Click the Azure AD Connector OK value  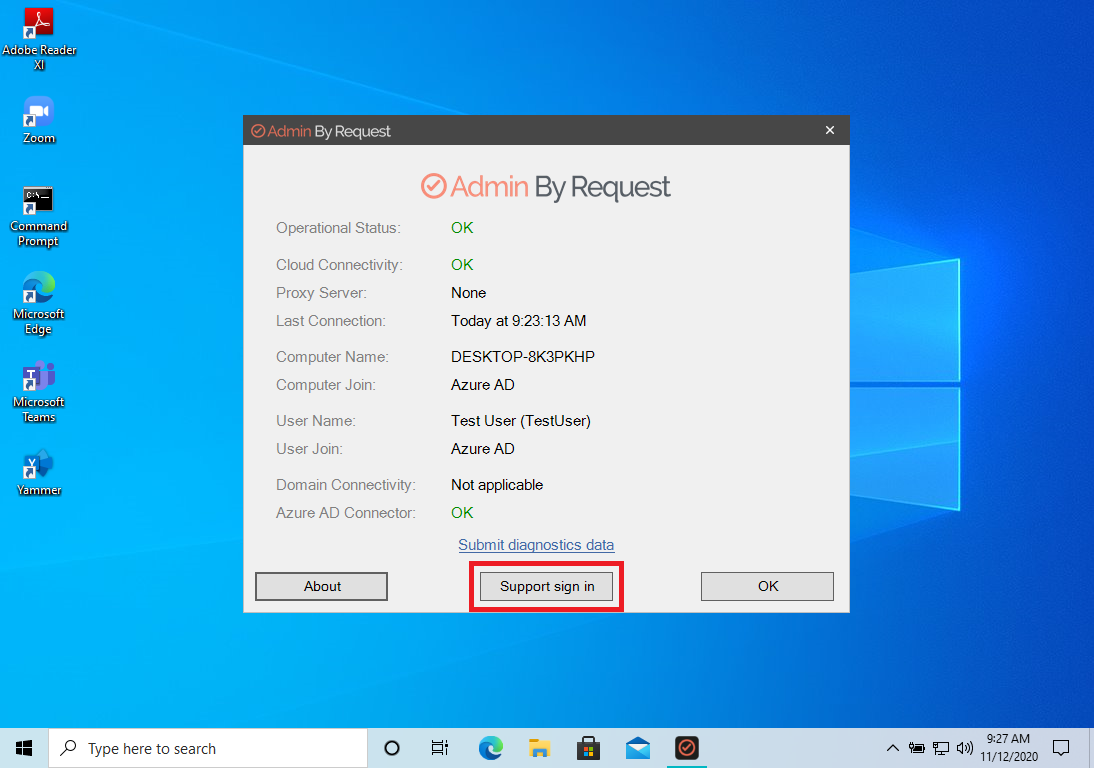(462, 513)
